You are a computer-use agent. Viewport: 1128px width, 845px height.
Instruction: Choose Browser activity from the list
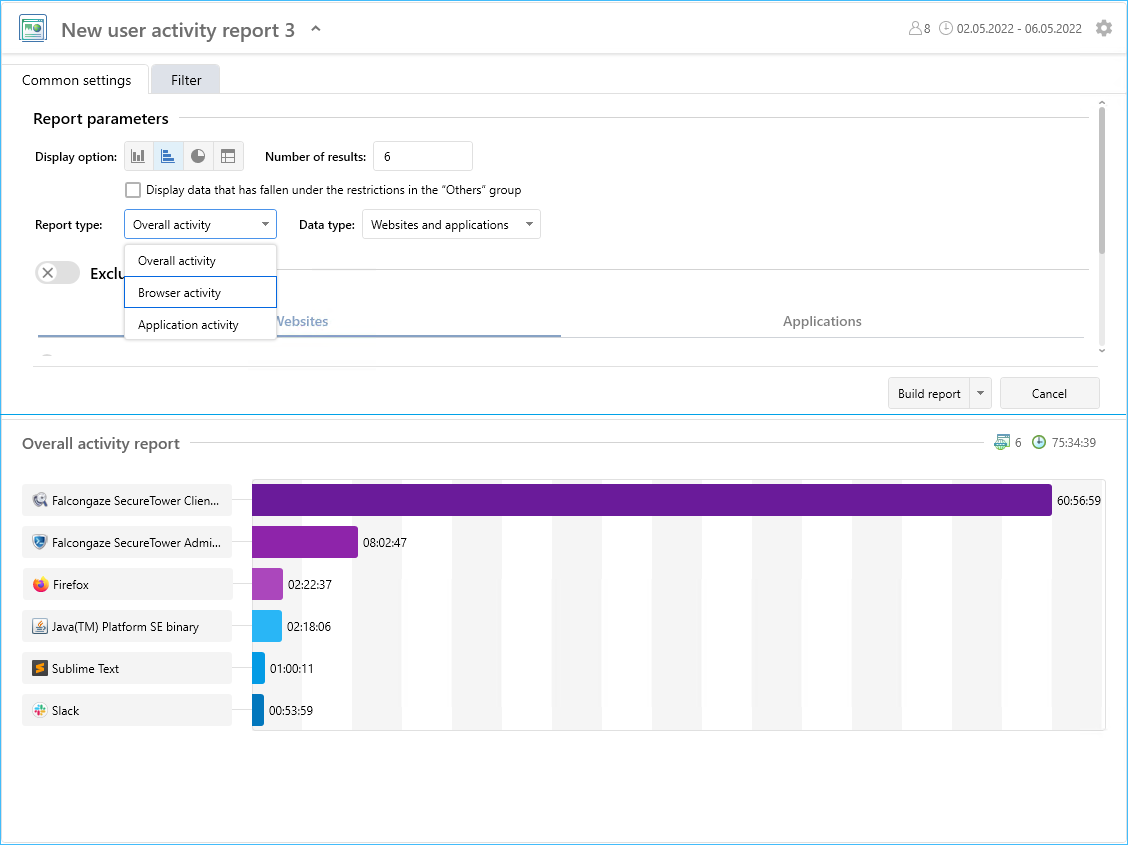200,293
